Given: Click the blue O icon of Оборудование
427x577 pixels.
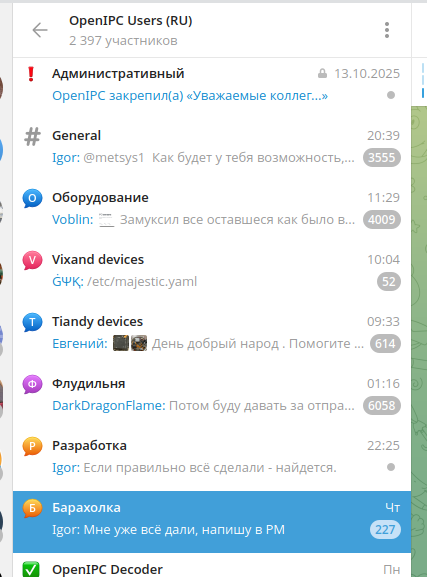Looking at the screenshot, I should 32,198.
